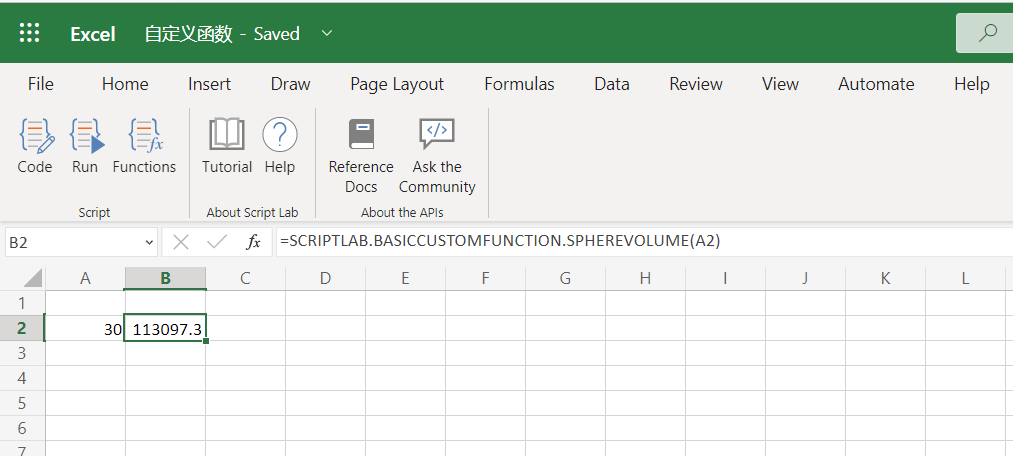
Task: Click the Excel app name link
Action: [92, 34]
